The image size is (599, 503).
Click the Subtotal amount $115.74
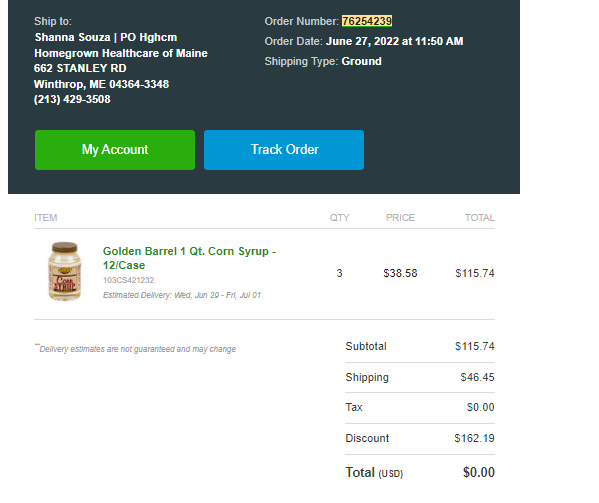pos(474,346)
